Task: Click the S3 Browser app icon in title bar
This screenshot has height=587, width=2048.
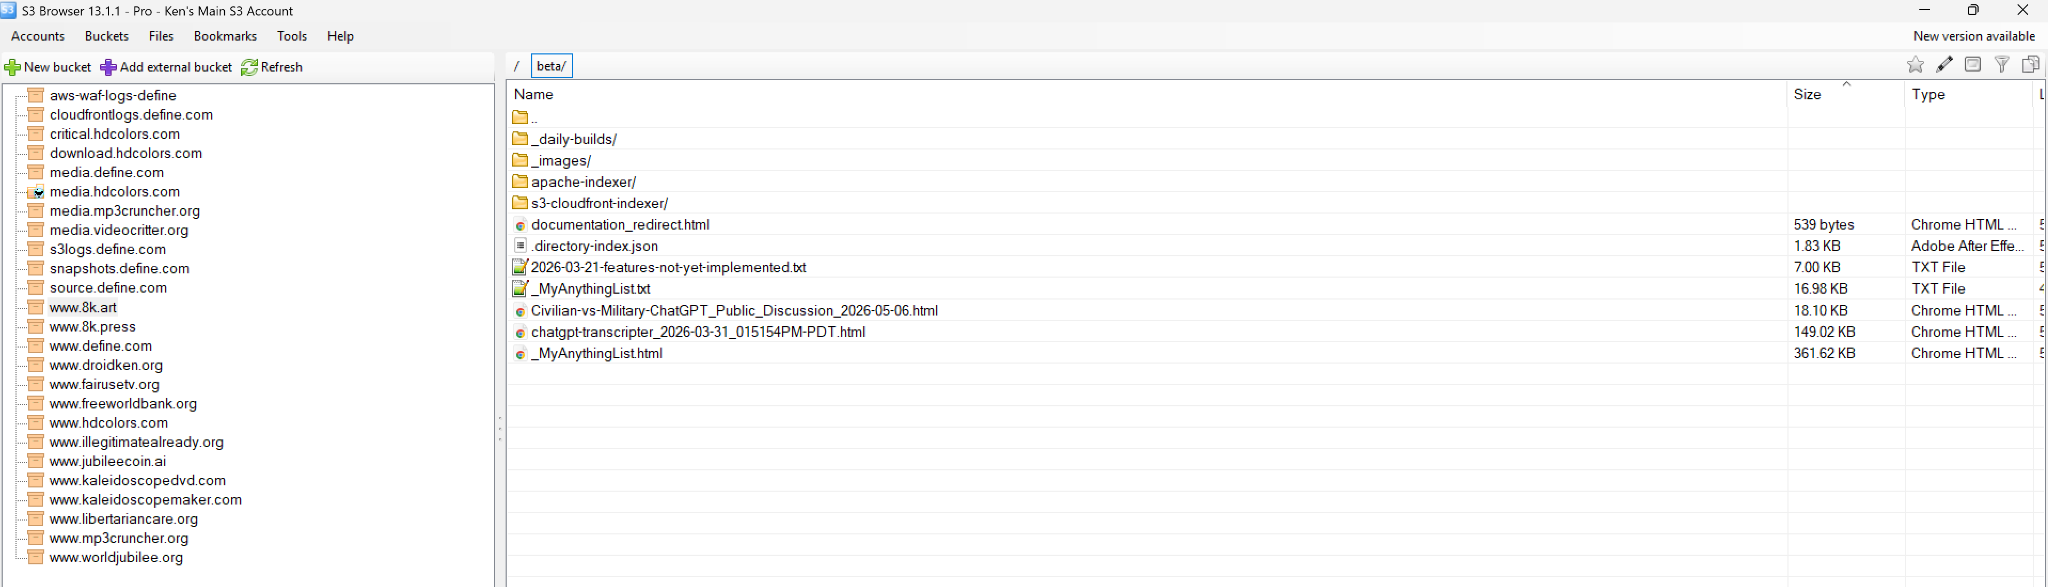Action: point(8,10)
